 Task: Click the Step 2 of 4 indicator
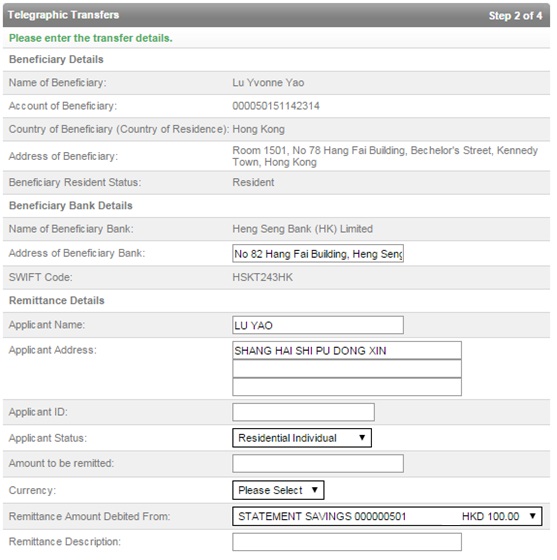coord(515,16)
